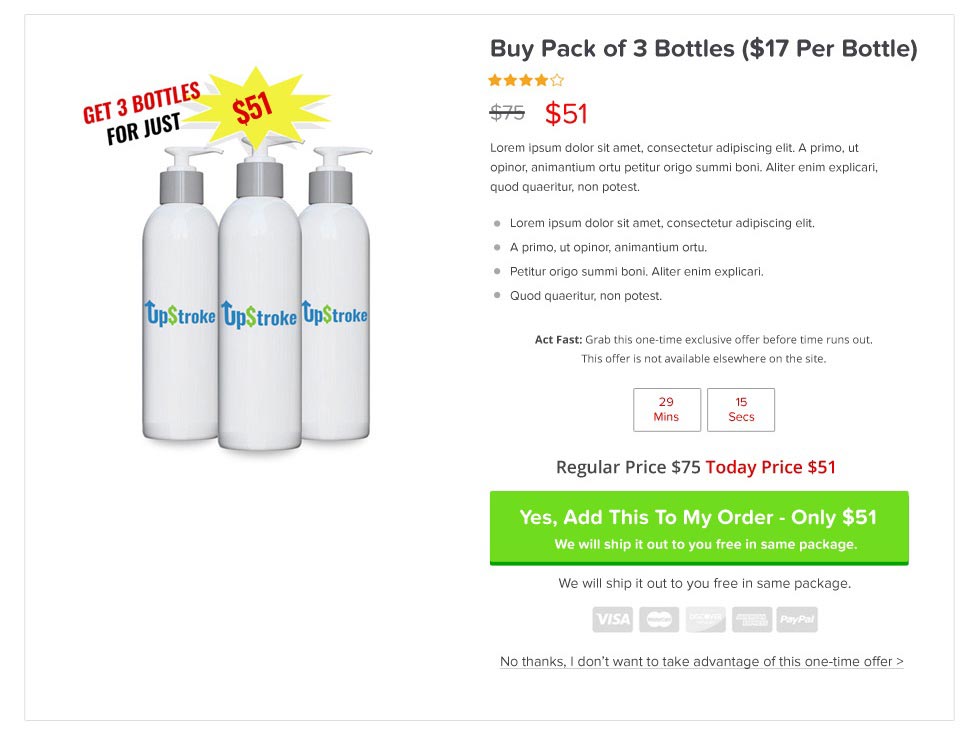
Task: Click the Discover card icon
Action: pyautogui.click(x=704, y=620)
